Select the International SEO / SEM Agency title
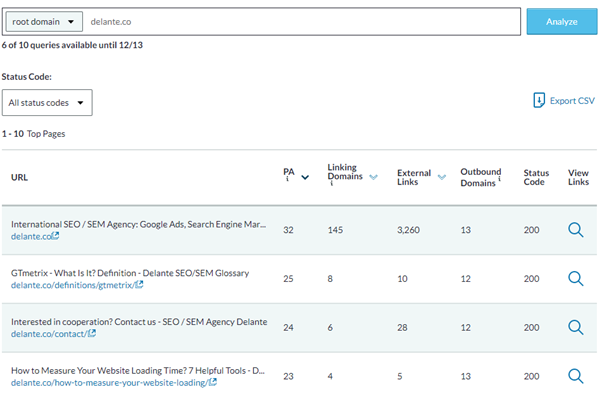Viewport: 602px width, 399px height. point(138,224)
